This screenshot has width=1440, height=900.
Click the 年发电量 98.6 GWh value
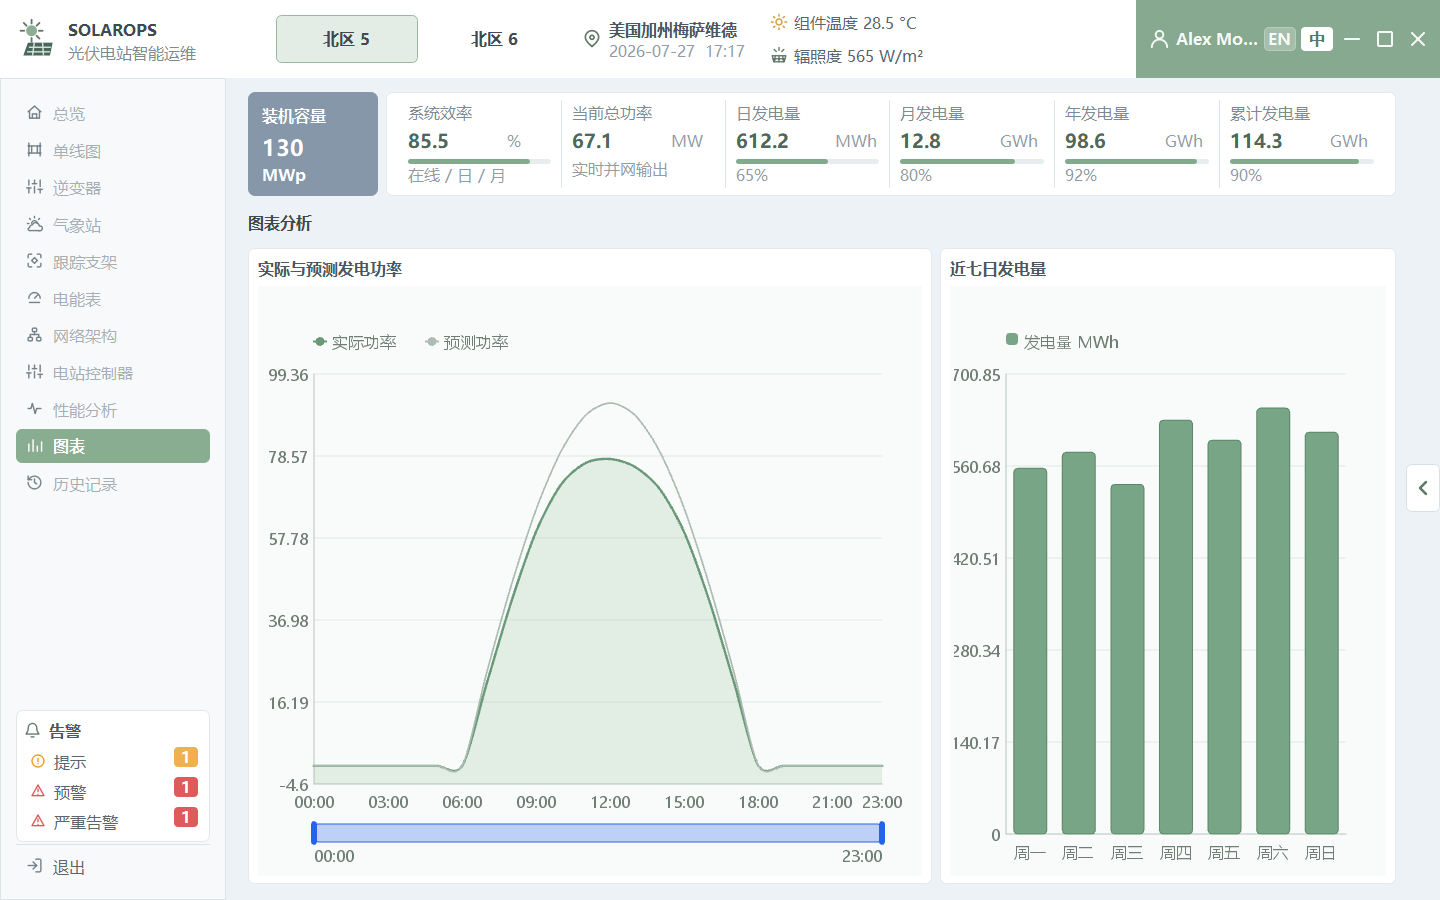(1085, 141)
